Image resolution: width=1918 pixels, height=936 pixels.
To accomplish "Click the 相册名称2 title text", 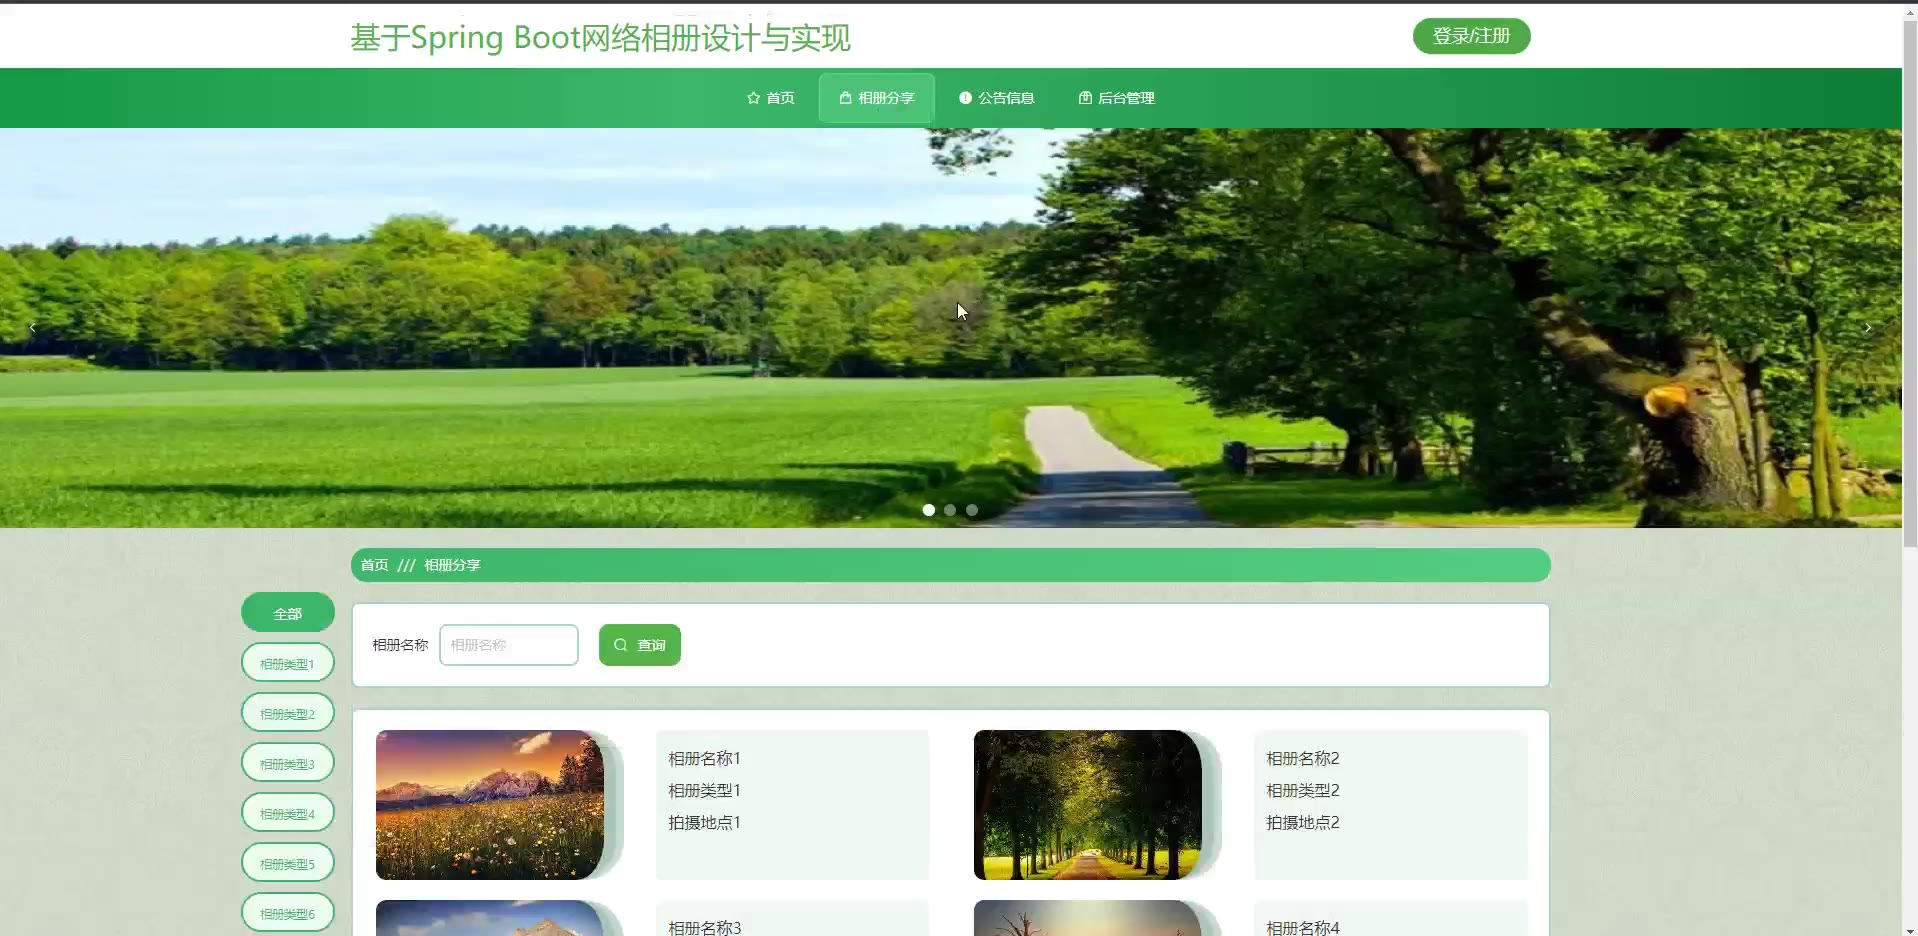I will pos(1303,758).
